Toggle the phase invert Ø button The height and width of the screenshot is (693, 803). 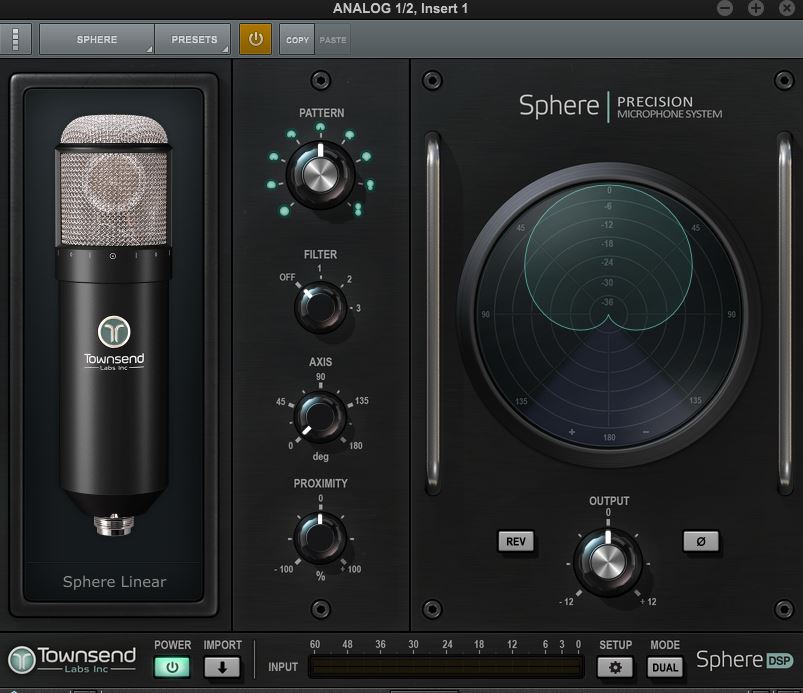700,541
